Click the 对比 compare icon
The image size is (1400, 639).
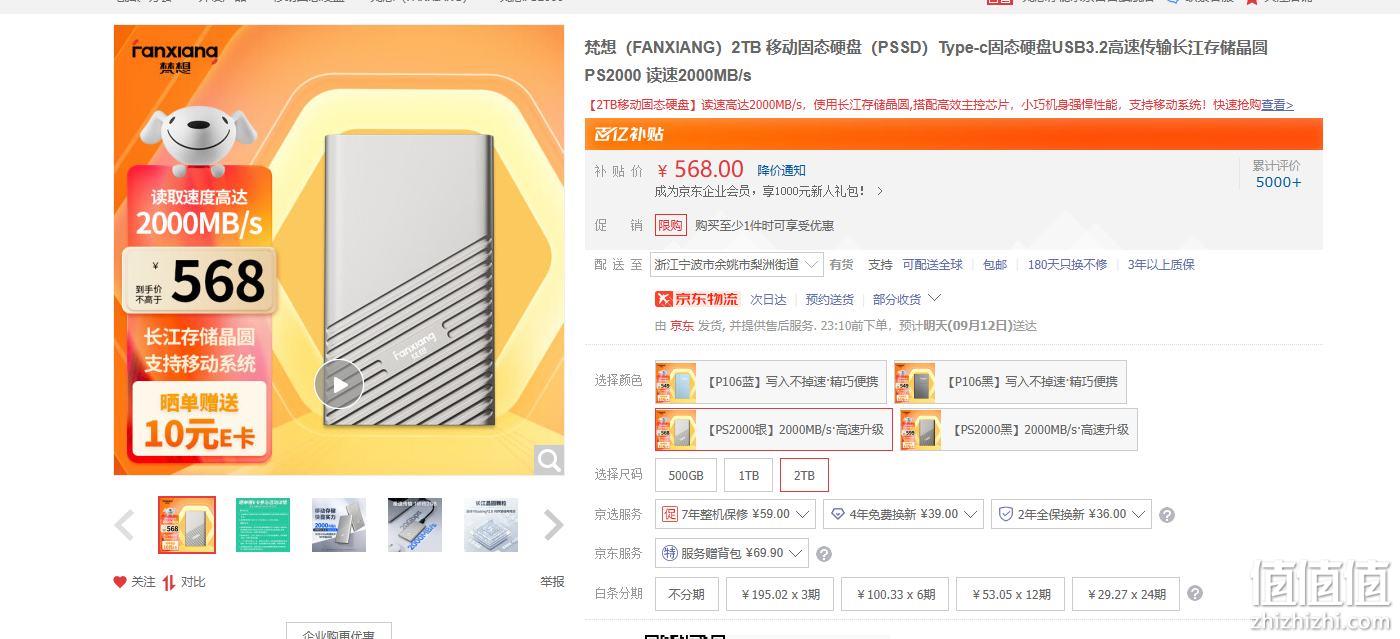click(x=169, y=582)
